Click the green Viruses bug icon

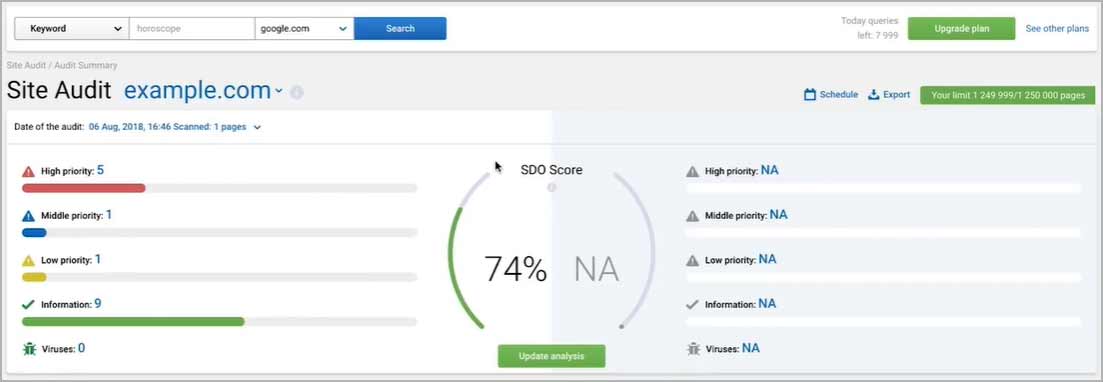[29, 348]
